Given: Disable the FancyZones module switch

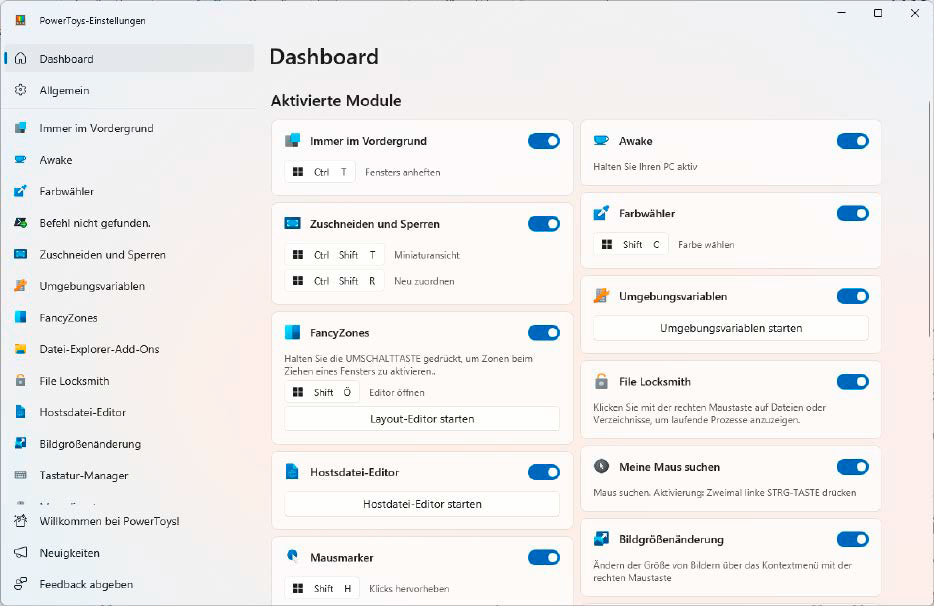Looking at the screenshot, I should click(x=544, y=332).
